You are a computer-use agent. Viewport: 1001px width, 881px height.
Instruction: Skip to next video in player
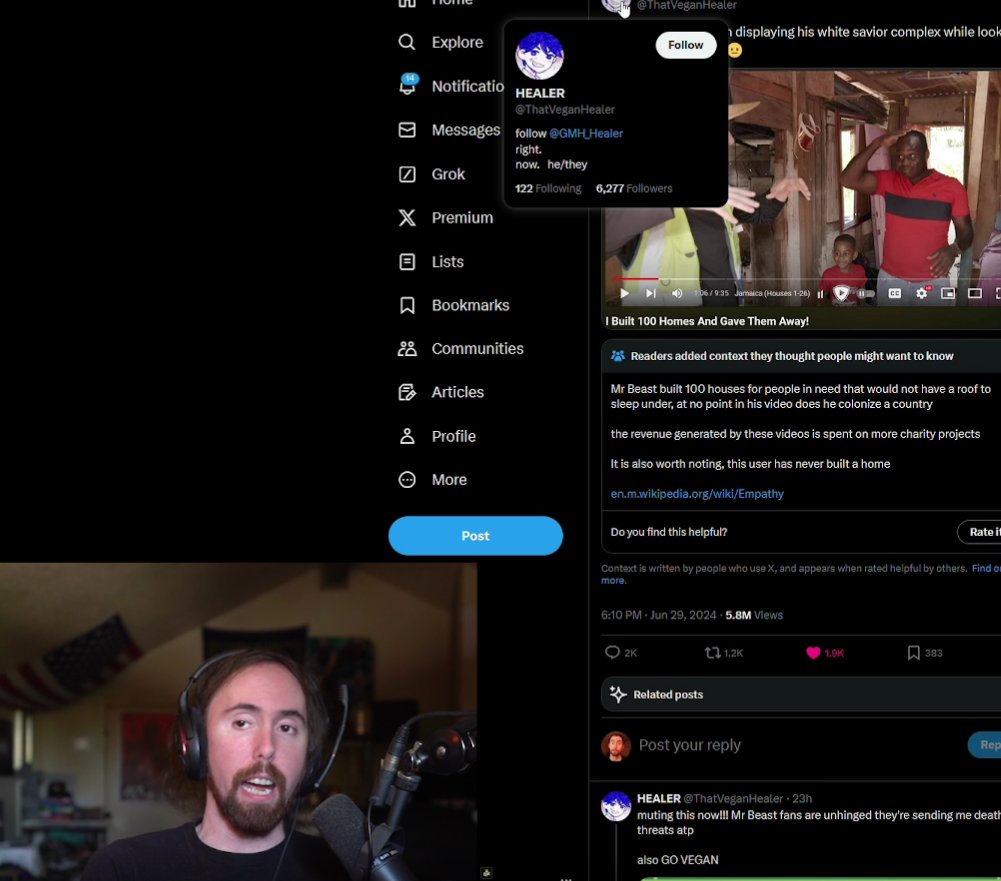[x=650, y=293]
